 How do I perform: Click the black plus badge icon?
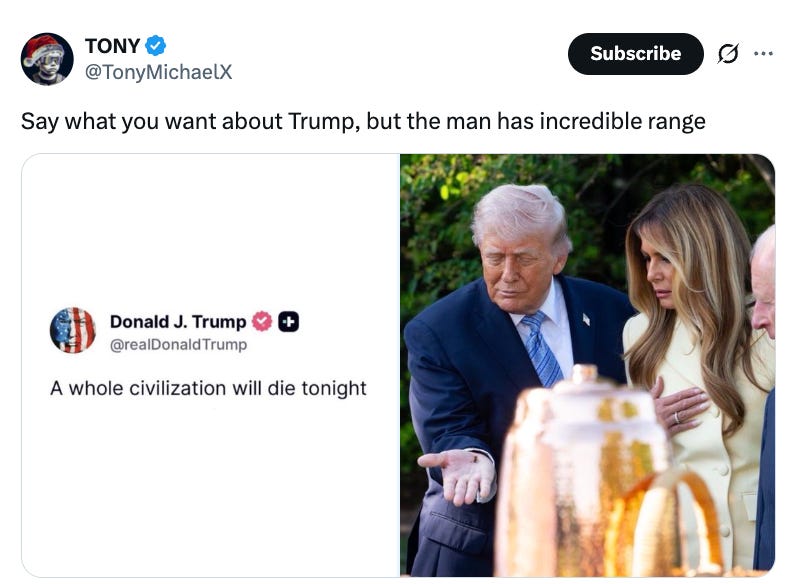pos(289,321)
